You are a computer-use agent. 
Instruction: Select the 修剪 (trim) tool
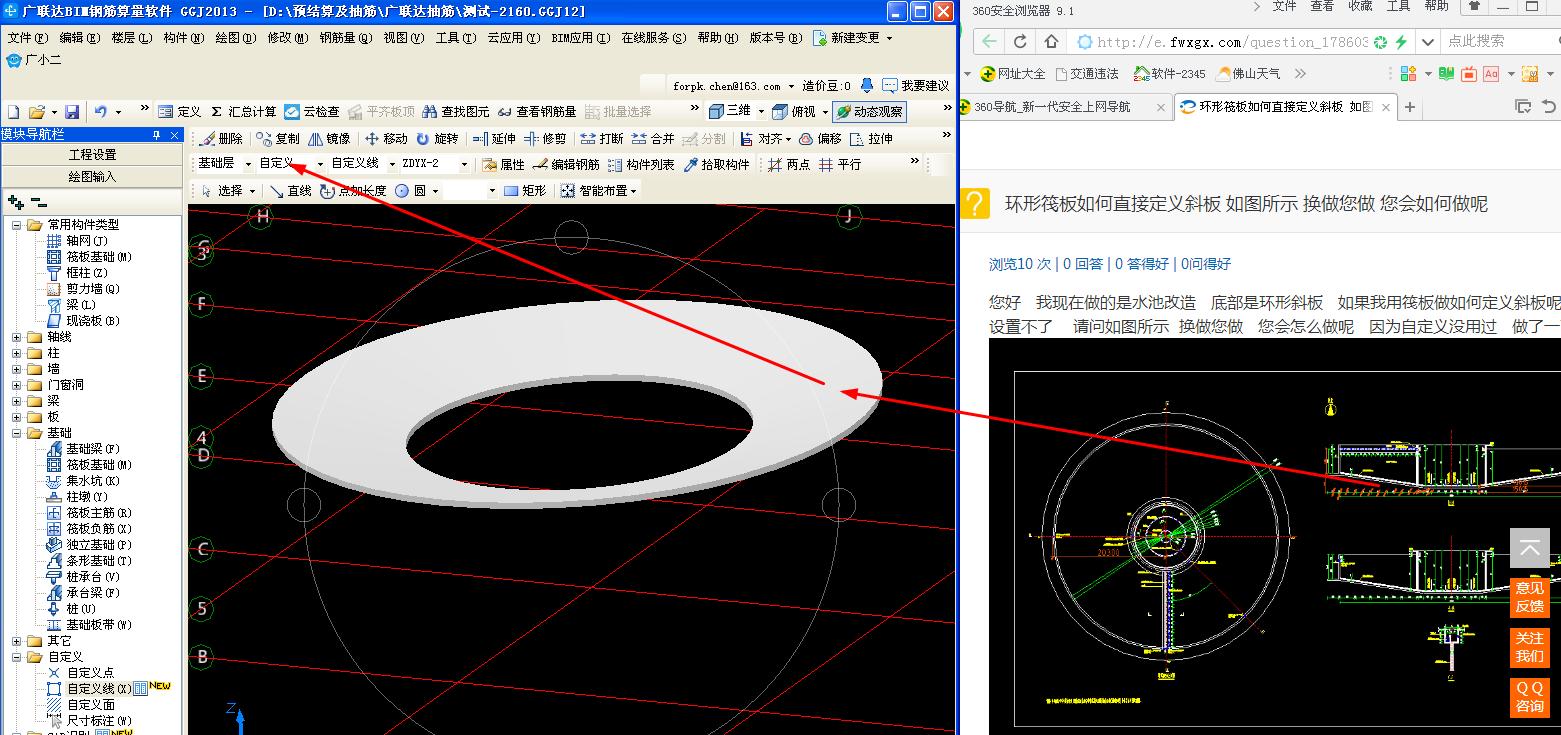click(545, 139)
